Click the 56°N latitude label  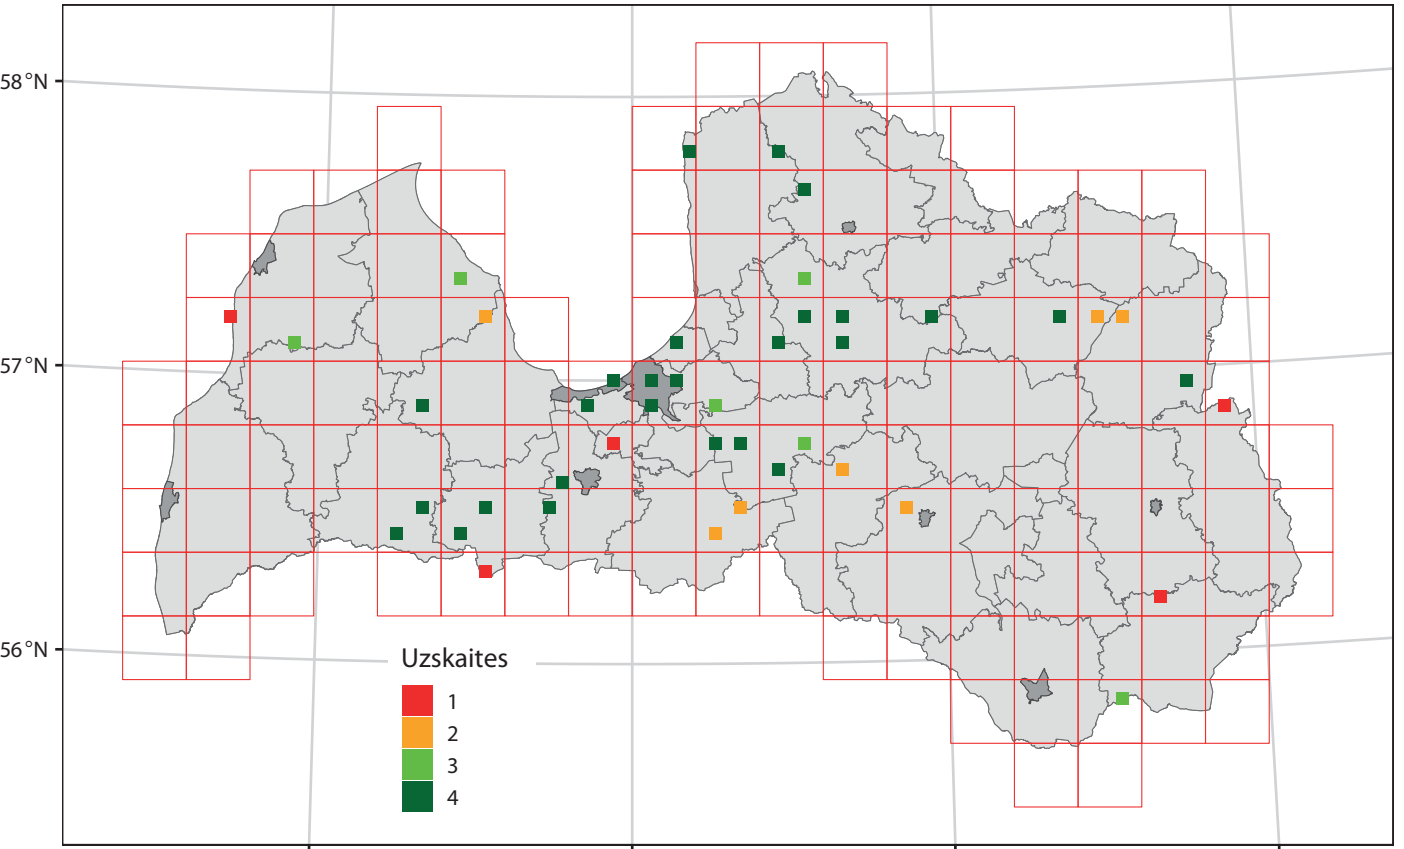24,649
